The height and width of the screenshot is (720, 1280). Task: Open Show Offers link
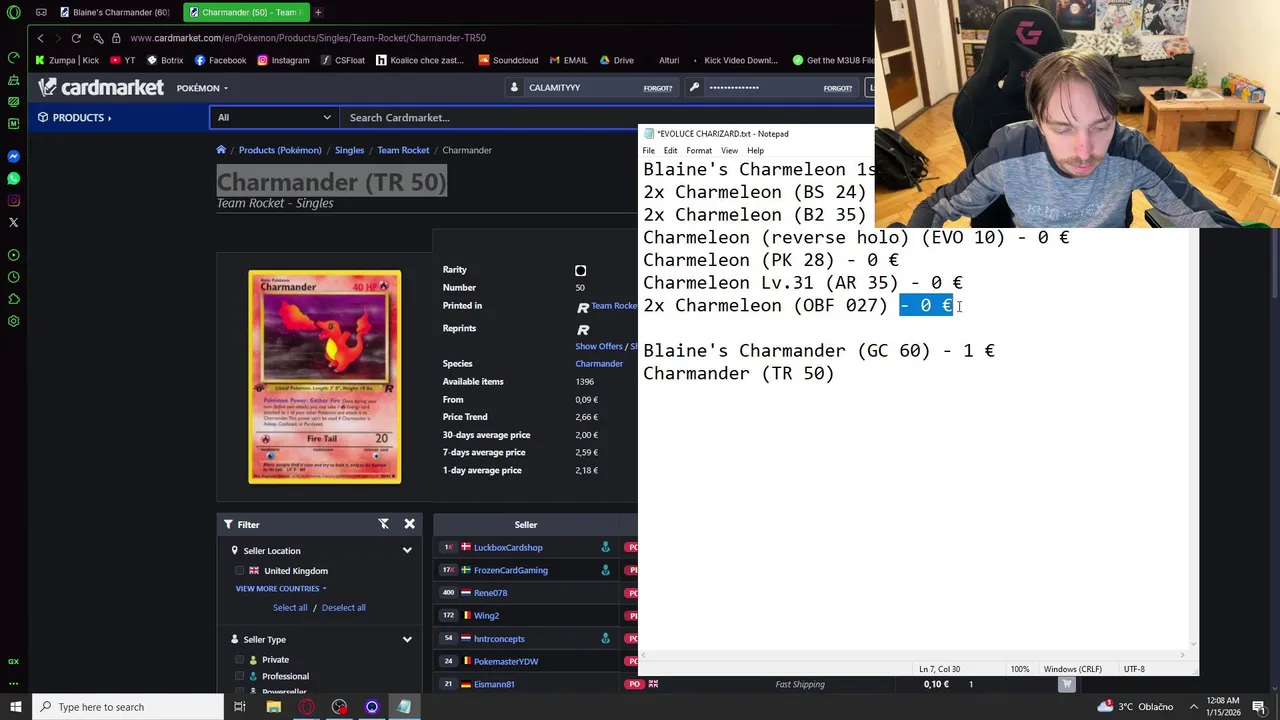coord(599,347)
